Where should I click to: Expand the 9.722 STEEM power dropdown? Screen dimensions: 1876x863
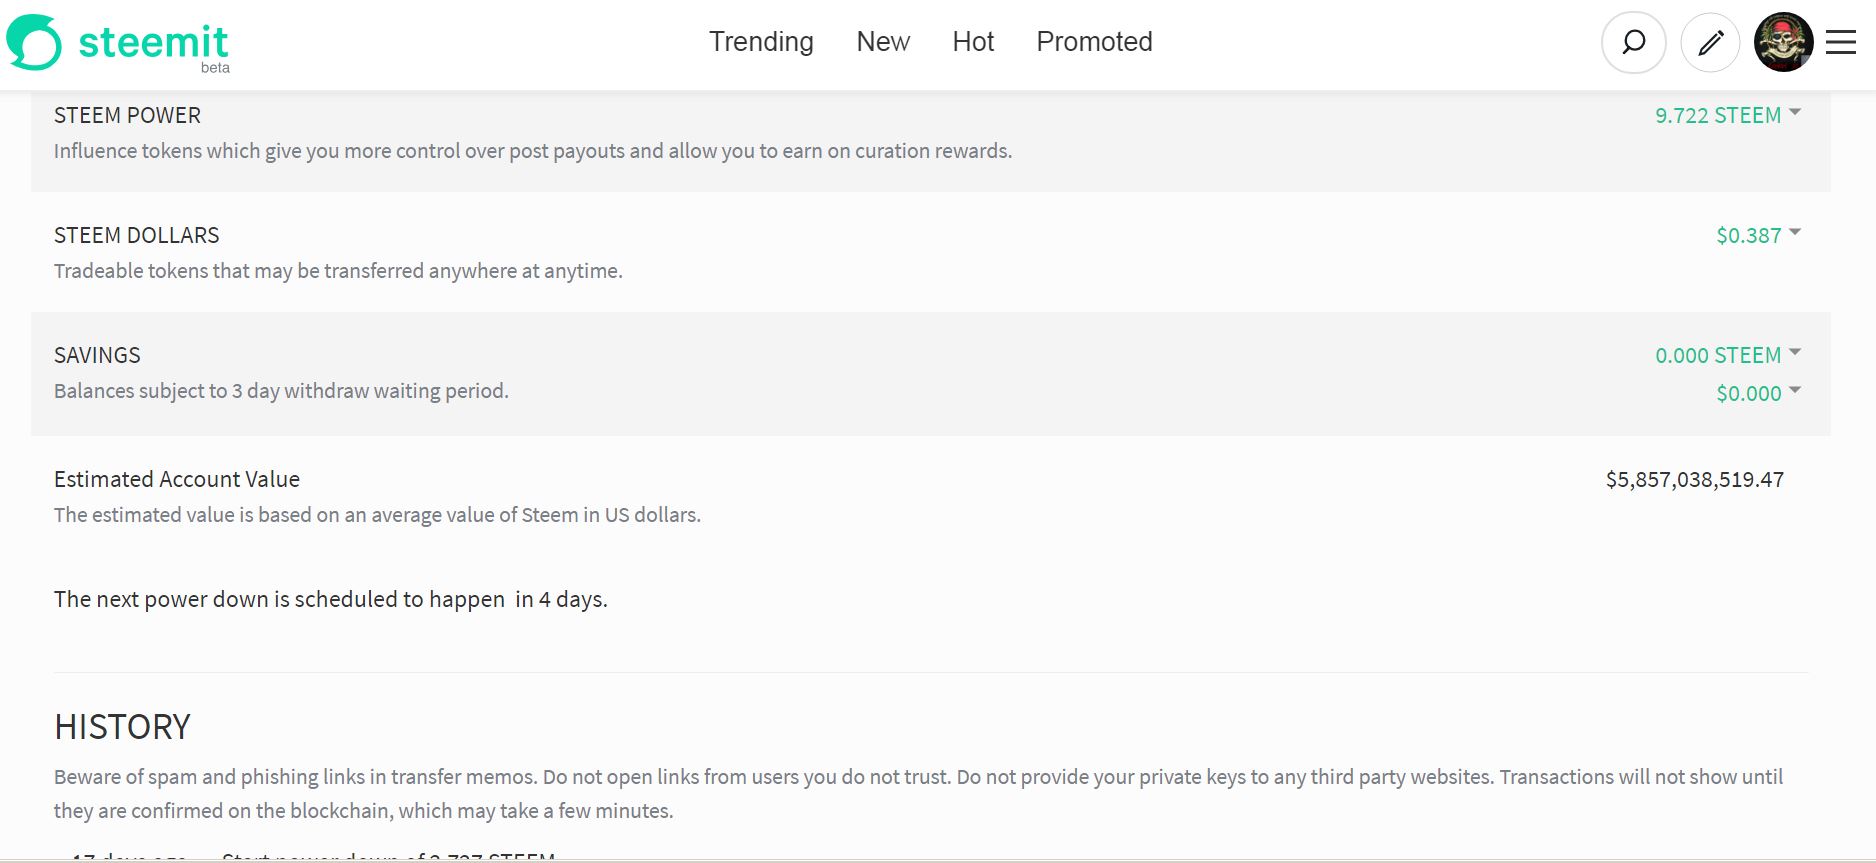tap(1727, 115)
